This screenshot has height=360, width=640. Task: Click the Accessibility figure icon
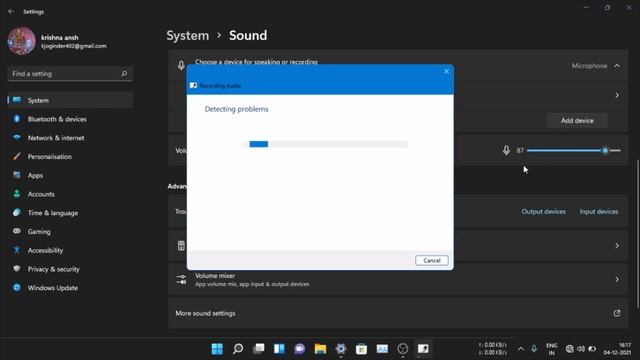pos(17,250)
